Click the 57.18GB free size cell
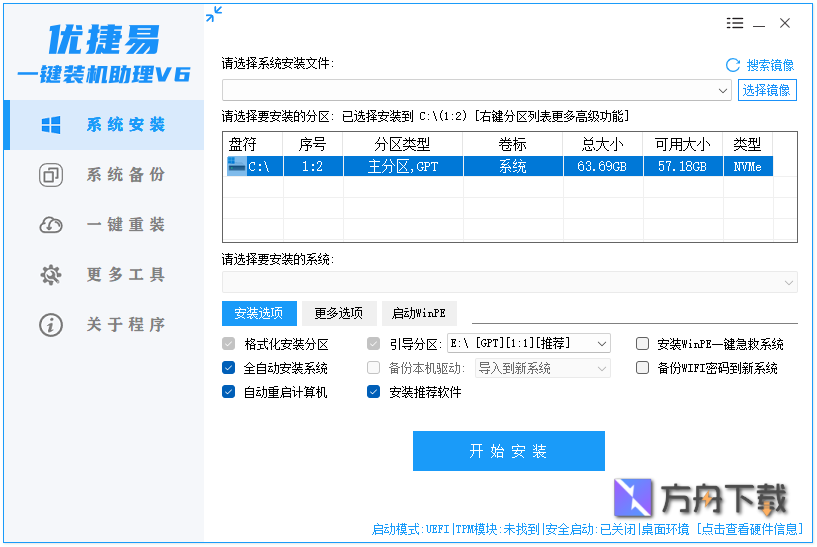The image size is (817, 547). (683, 167)
